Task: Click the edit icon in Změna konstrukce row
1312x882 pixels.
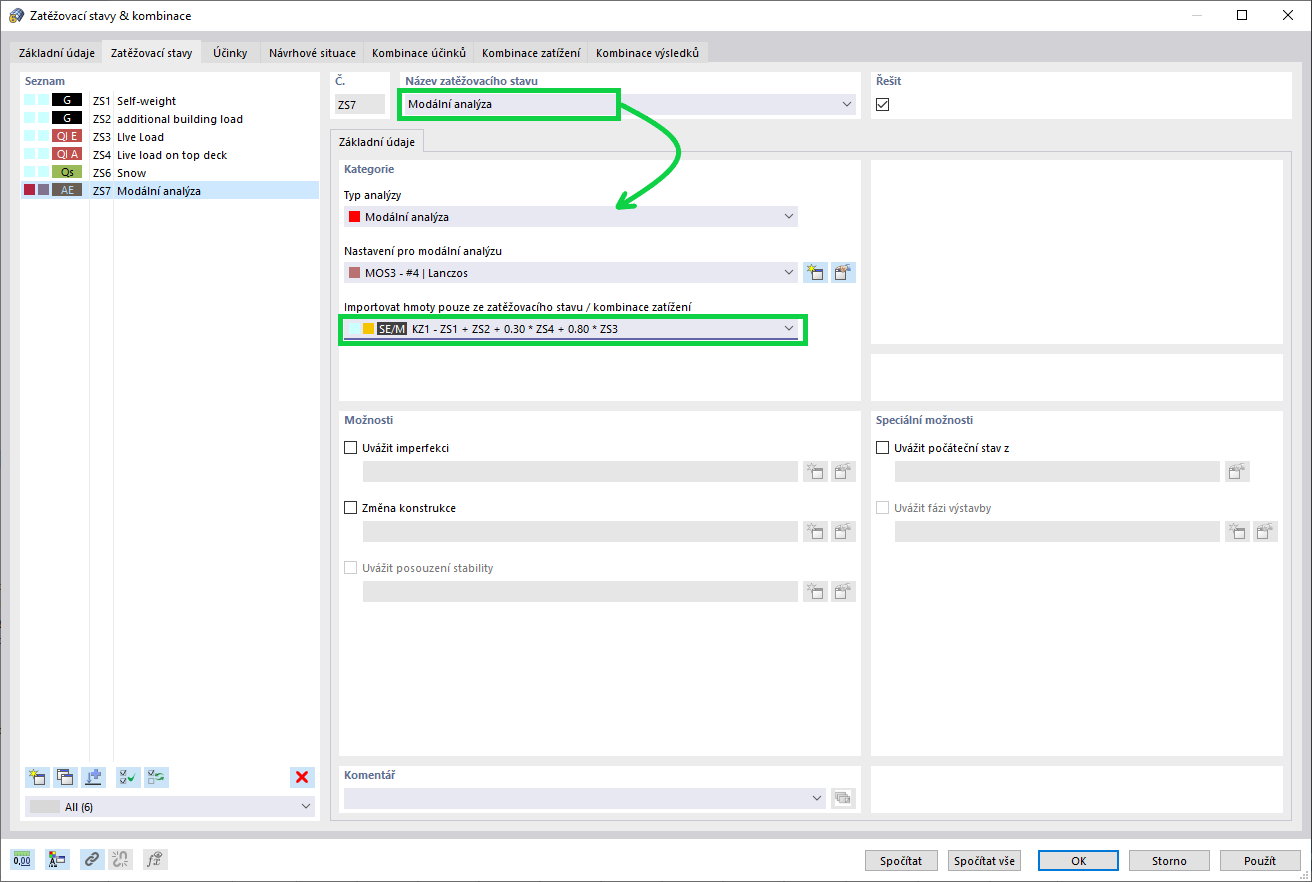Action: coord(844,532)
